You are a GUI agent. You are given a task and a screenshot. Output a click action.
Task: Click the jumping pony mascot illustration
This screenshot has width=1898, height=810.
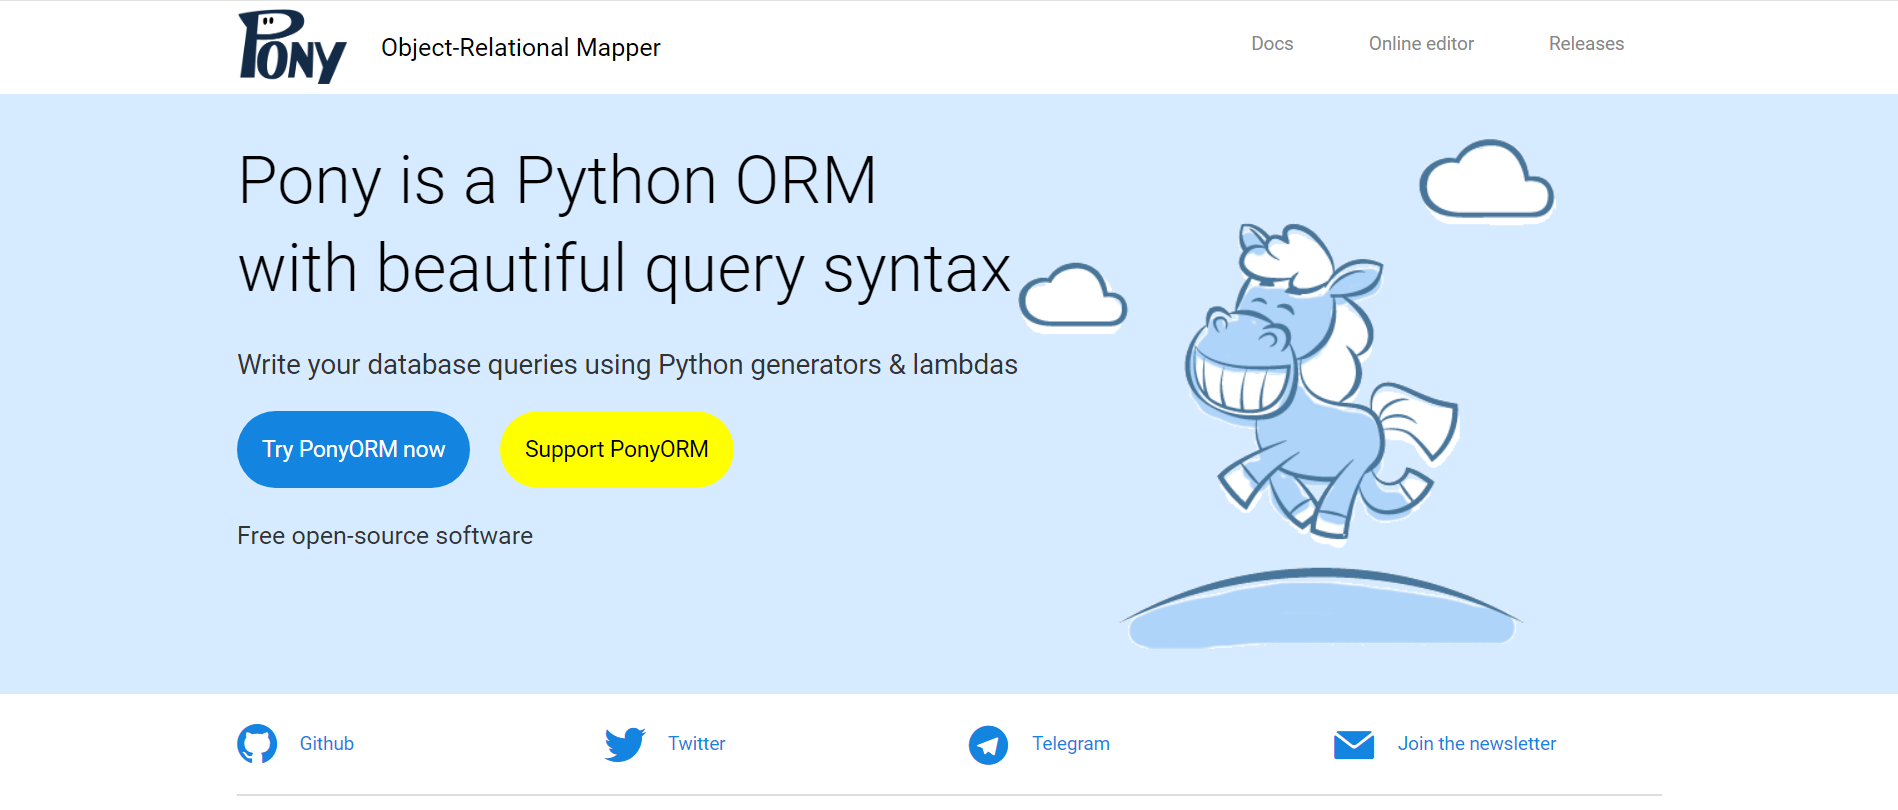pyautogui.click(x=1321, y=383)
